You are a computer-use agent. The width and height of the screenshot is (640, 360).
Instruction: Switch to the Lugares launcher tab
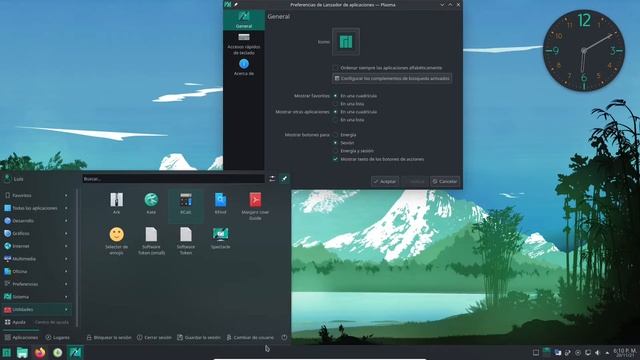[58, 338]
